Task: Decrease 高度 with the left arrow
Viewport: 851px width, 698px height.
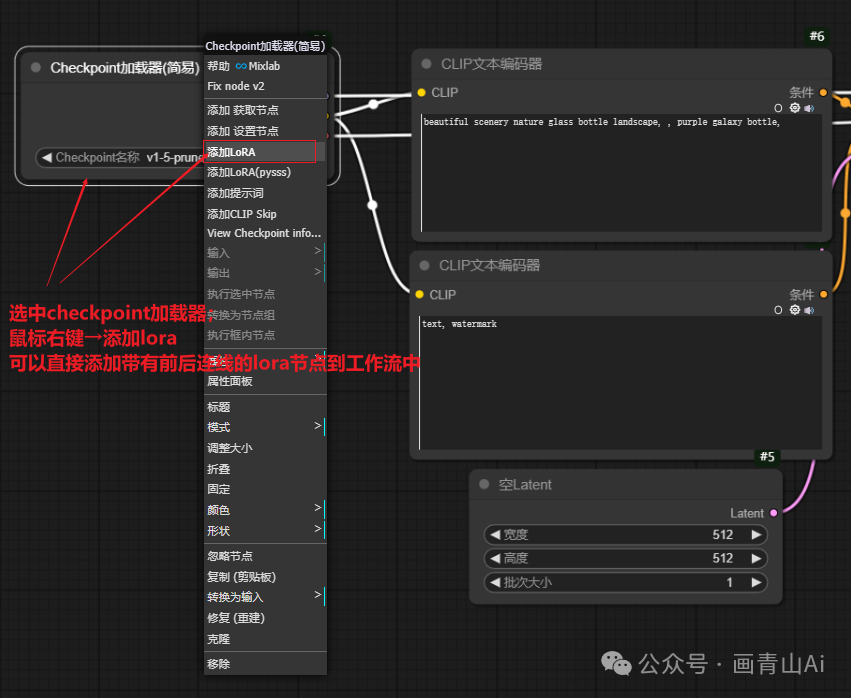Action: [494, 558]
